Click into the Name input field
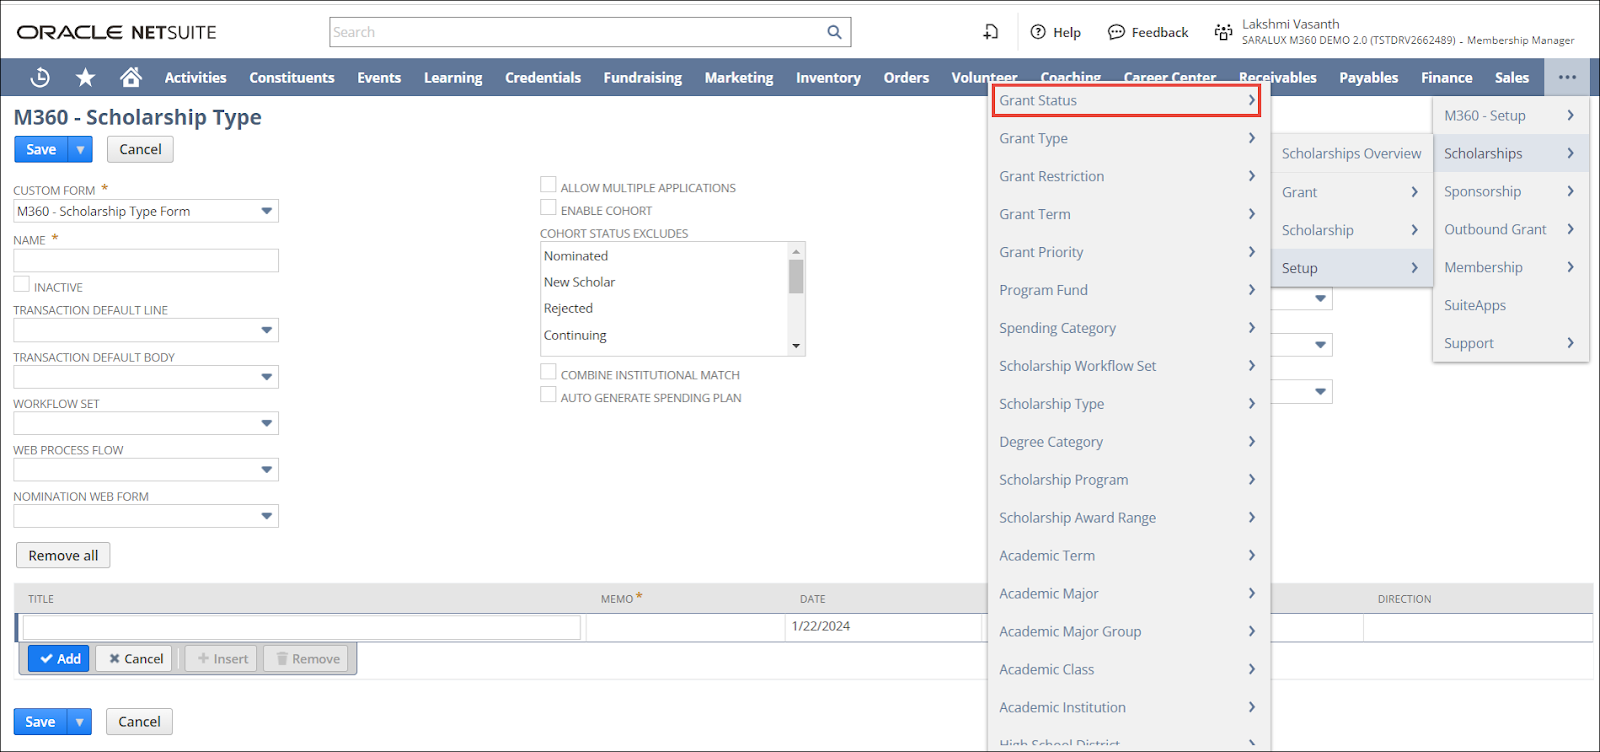1600x752 pixels. (146, 261)
